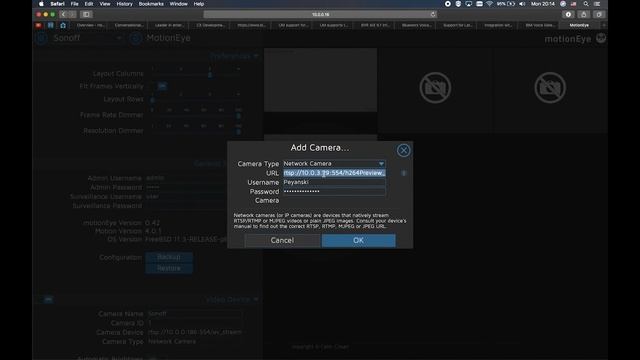
Task: Click the volume icon in menu bar
Action: 522,4
